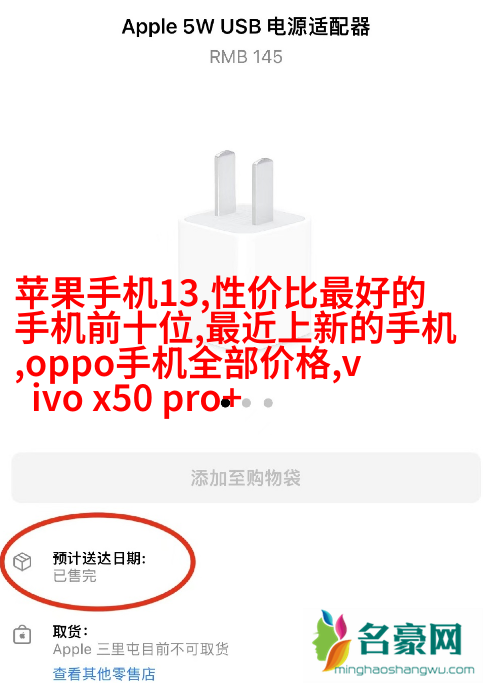Select the second gray carousel dot
The width and height of the screenshot is (483, 683).
pyautogui.click(x=247, y=403)
